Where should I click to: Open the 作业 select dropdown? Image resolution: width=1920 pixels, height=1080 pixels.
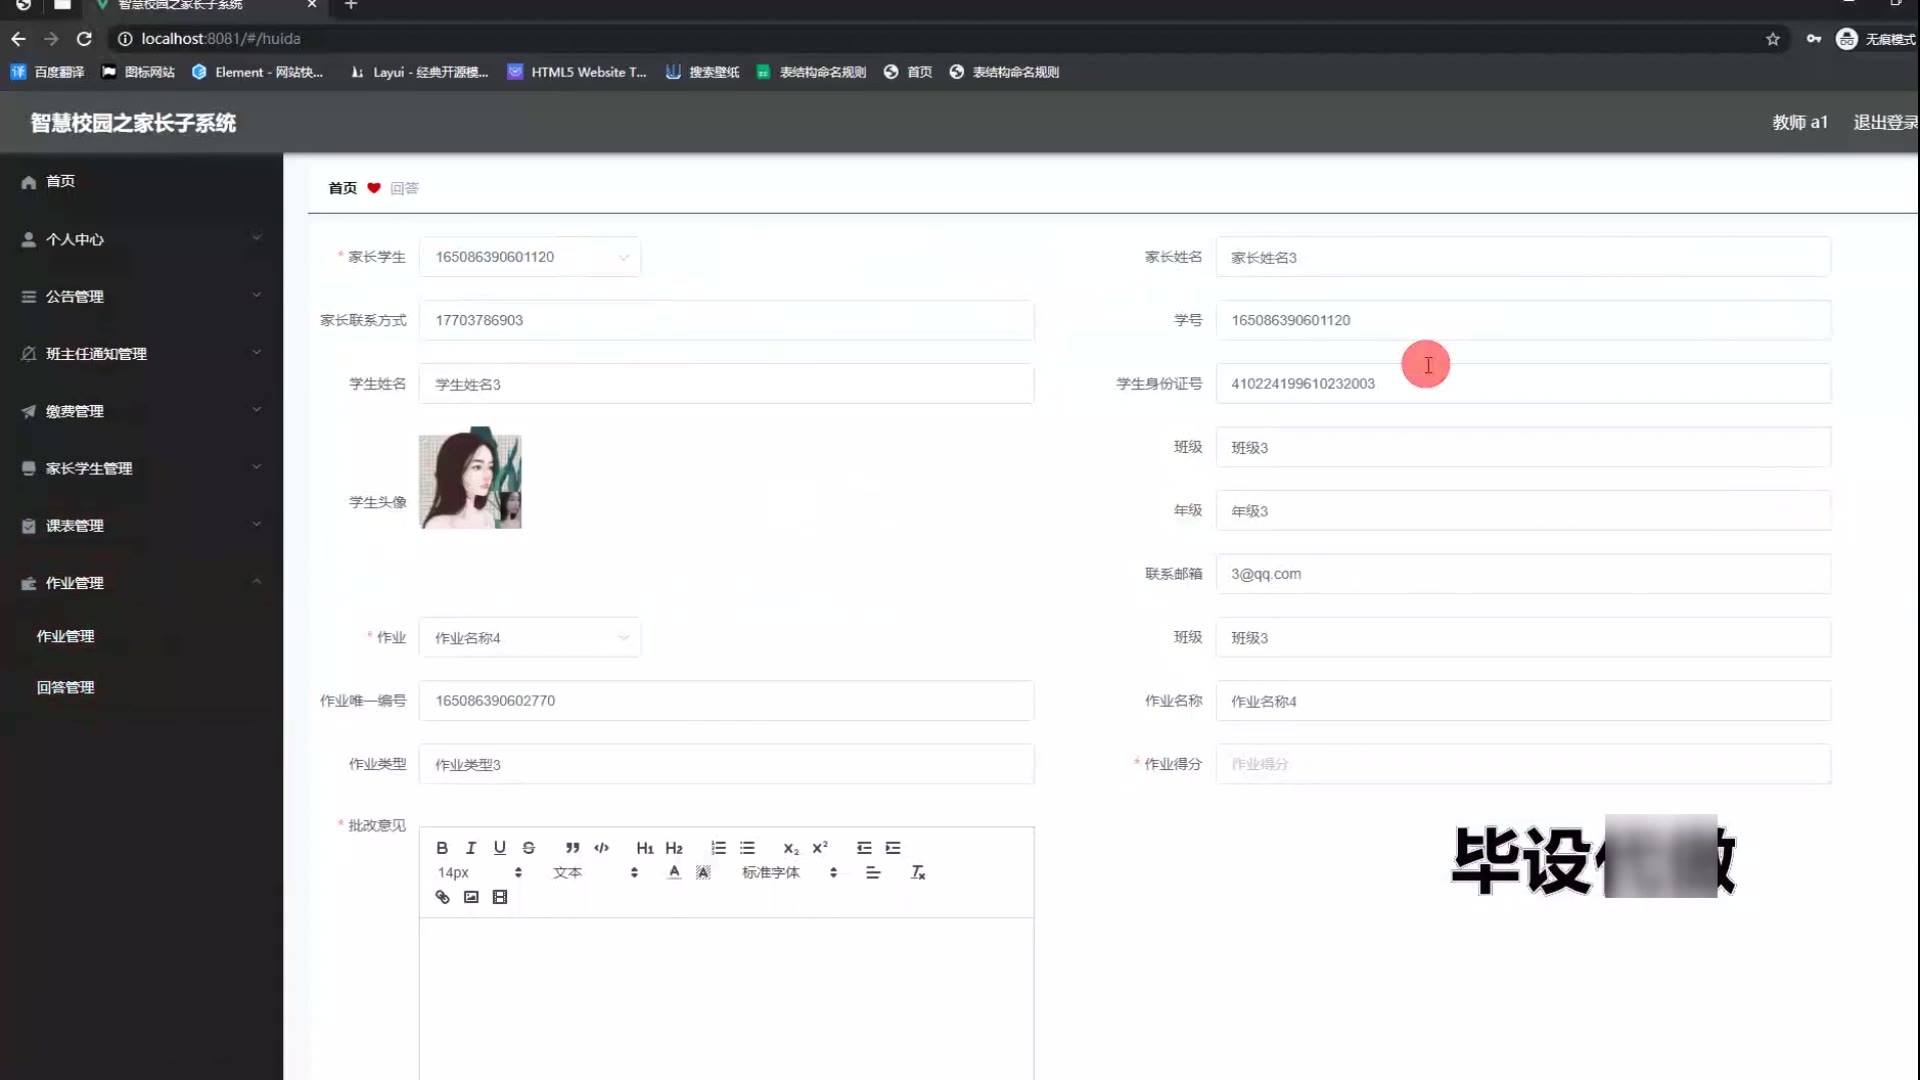[530, 638]
